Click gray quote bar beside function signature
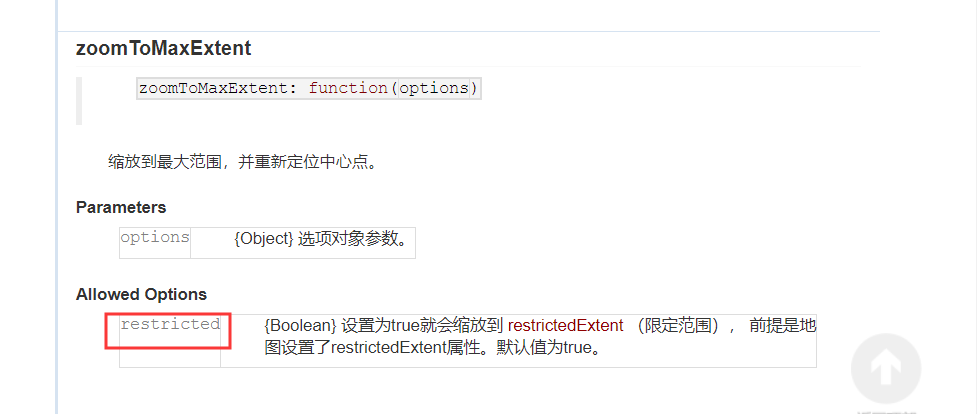Viewport: 977px width, 414px height. (79, 101)
